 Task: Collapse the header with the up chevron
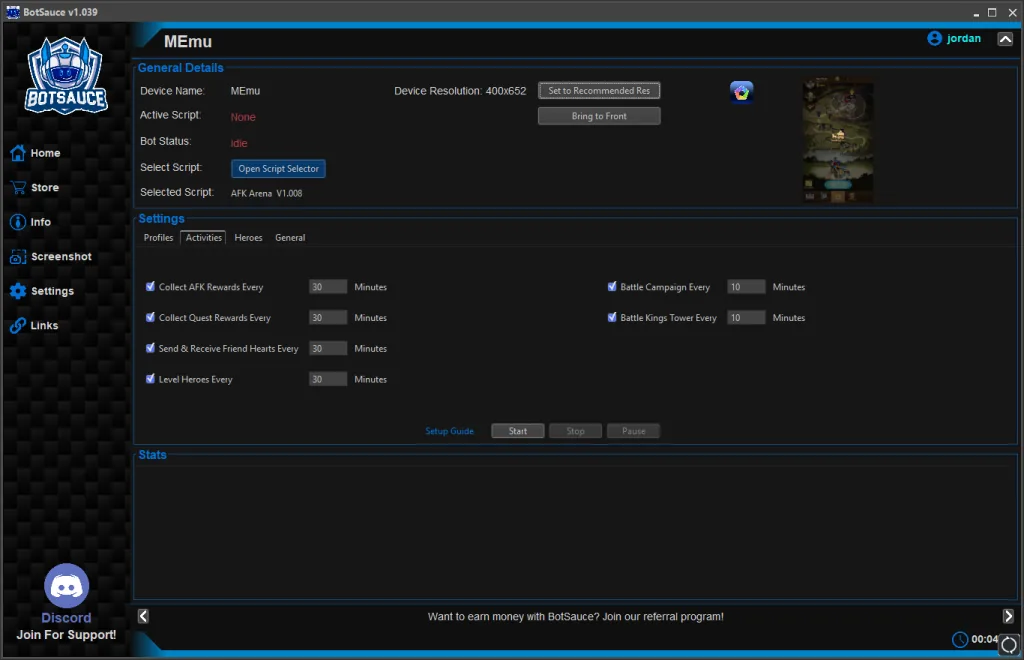[1005, 39]
